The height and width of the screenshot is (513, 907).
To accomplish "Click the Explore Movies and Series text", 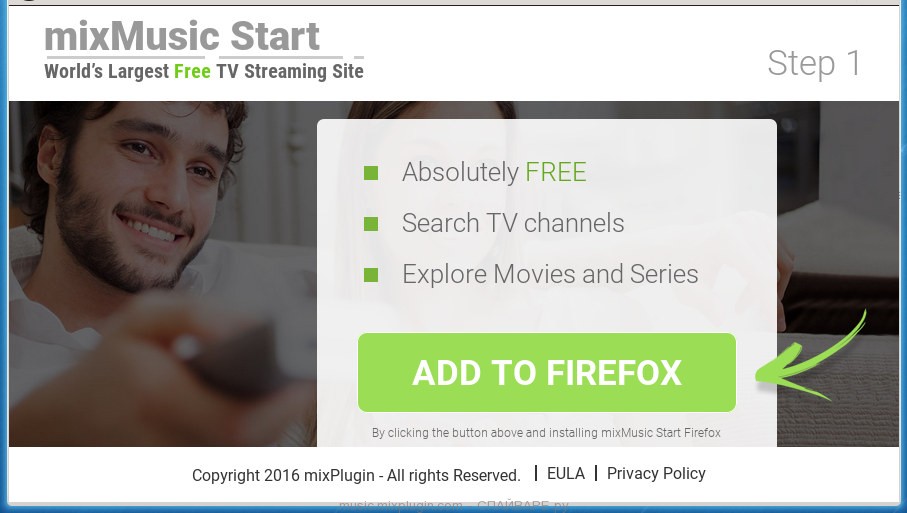I will pos(550,274).
